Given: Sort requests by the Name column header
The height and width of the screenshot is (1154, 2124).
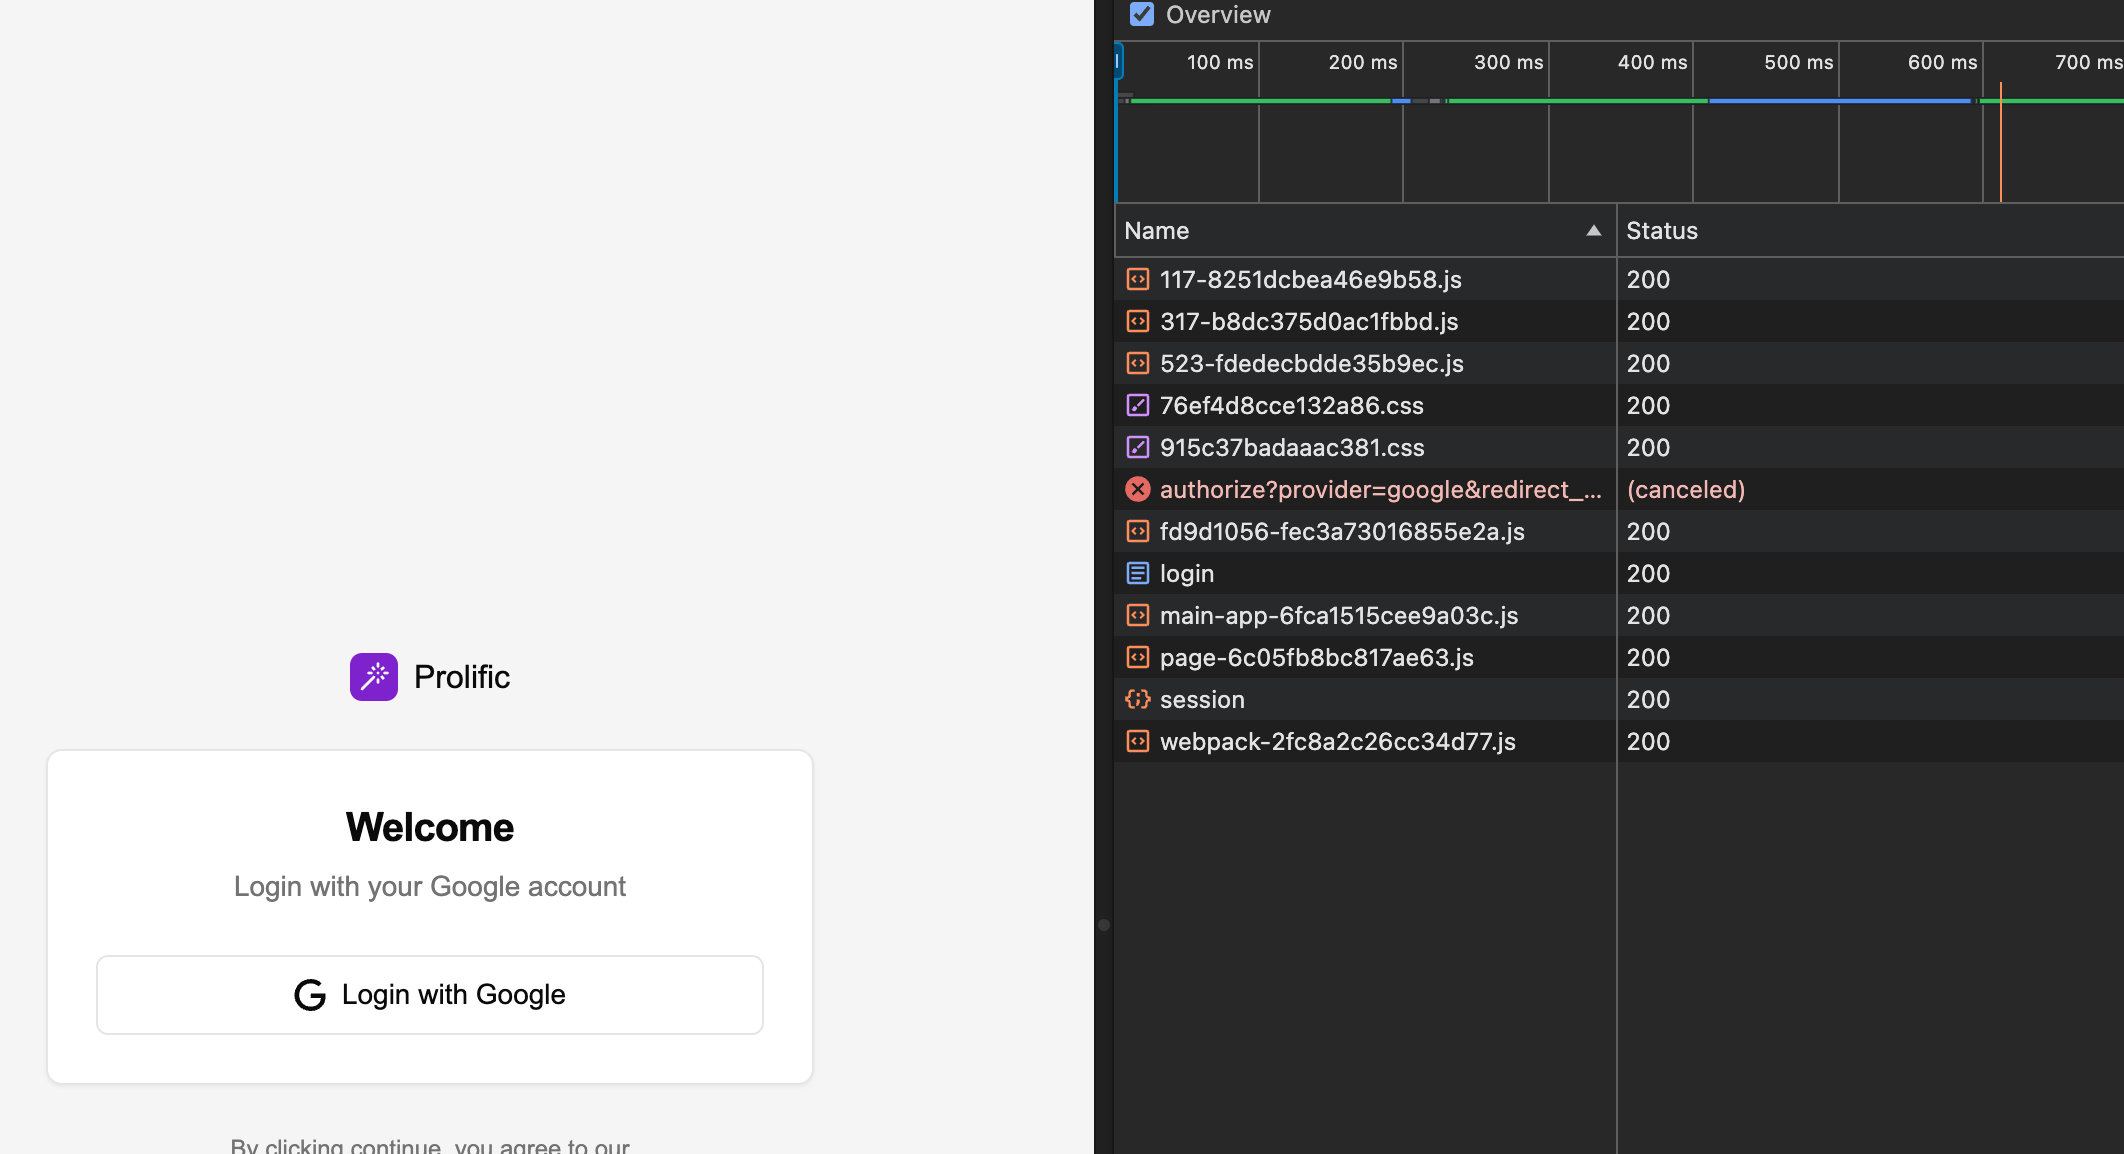Looking at the screenshot, I should tap(1157, 231).
